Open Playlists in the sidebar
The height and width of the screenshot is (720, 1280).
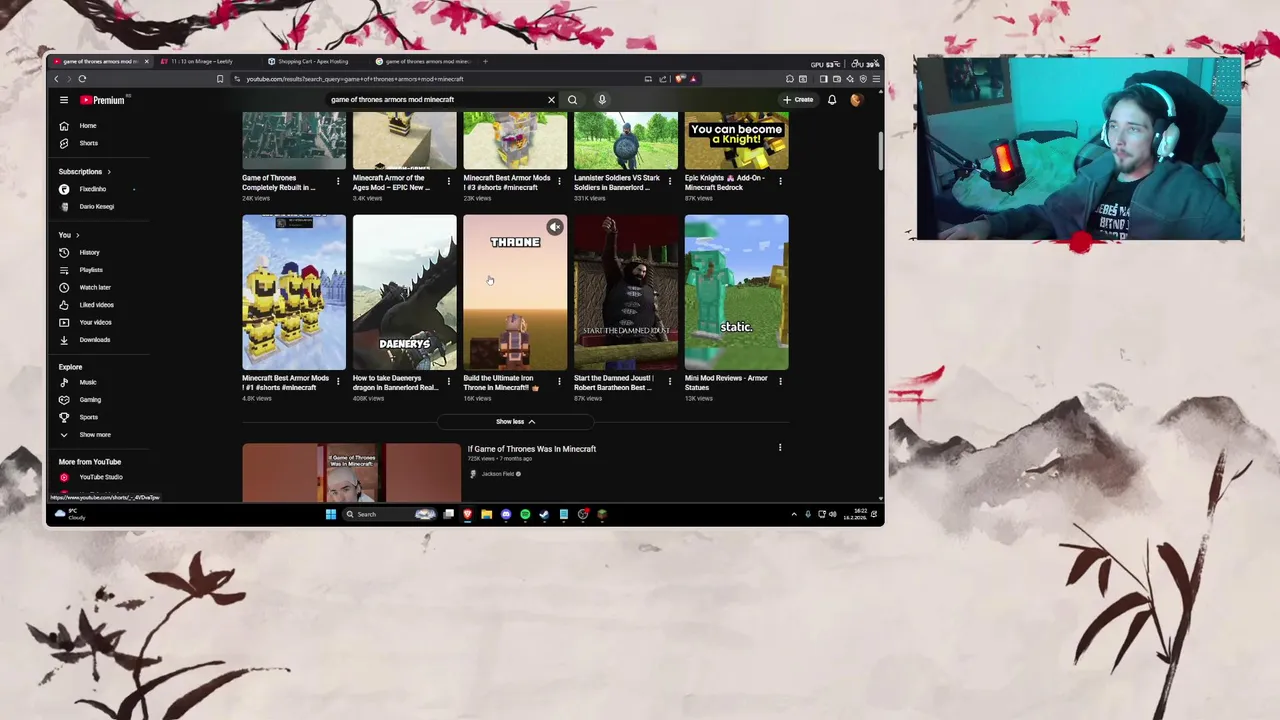(90, 270)
